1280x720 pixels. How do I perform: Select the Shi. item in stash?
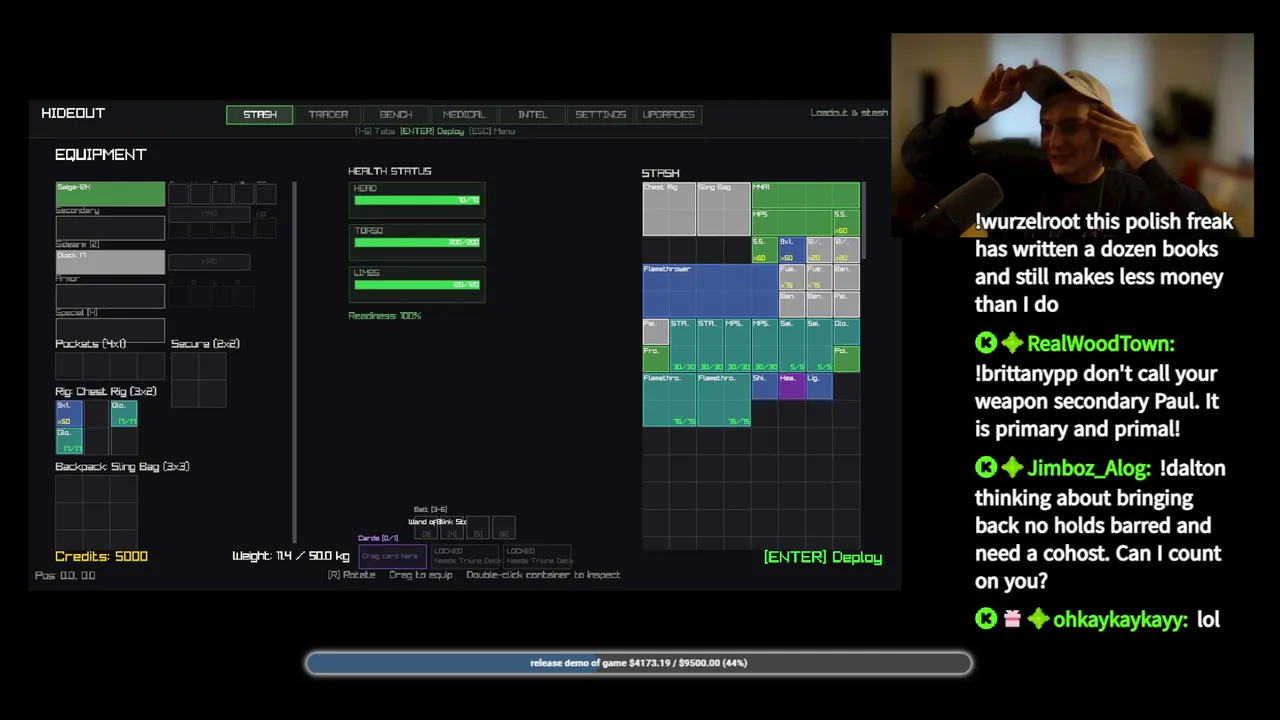click(x=765, y=386)
